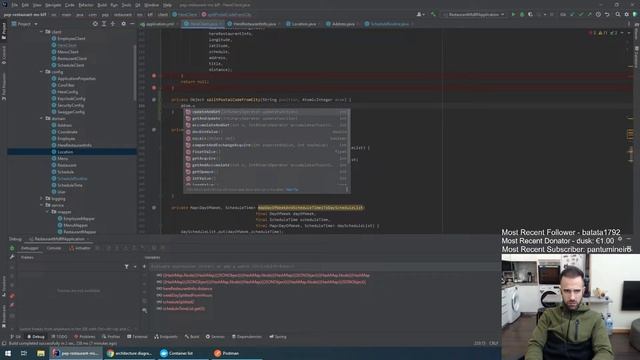This screenshot has width=640, height=360.
Task: Toggle breakpoint below return null line
Action: tap(154, 87)
